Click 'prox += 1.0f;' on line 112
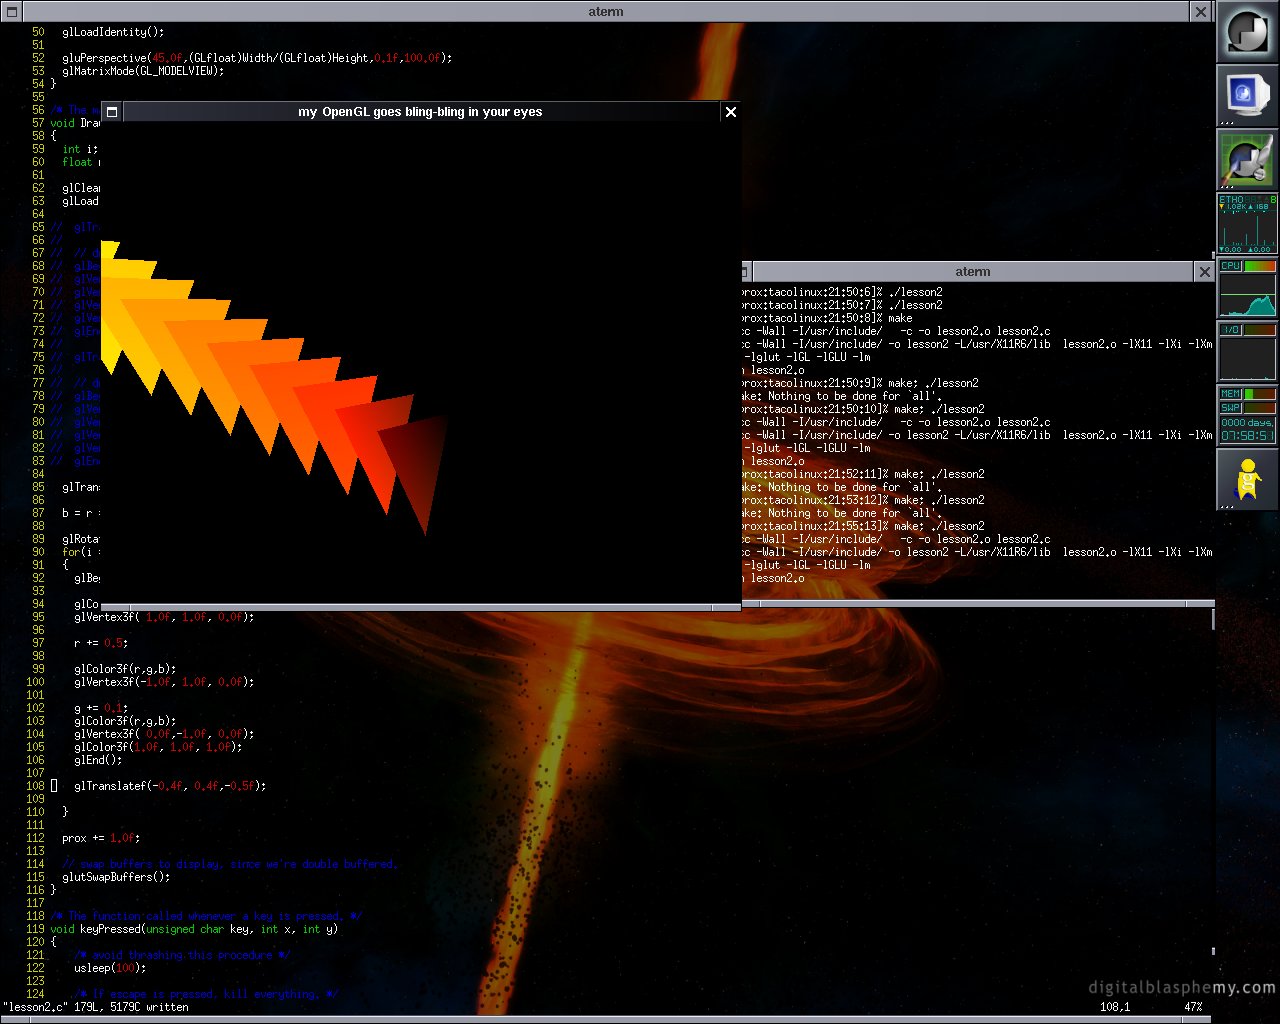The height and width of the screenshot is (1024, 1280). click(x=101, y=838)
